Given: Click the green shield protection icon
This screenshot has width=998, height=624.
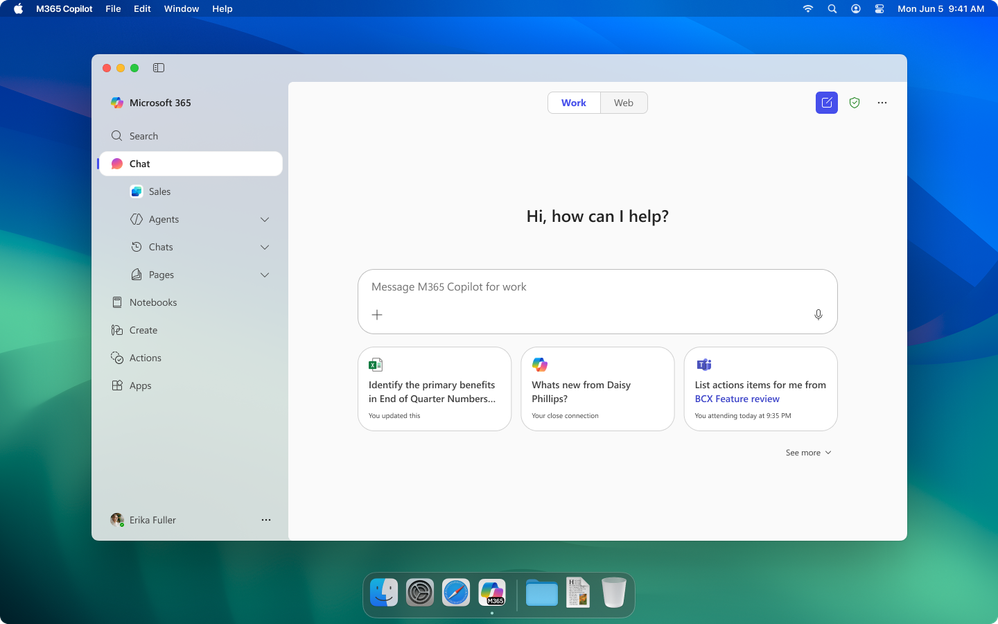Looking at the screenshot, I should (x=854, y=103).
